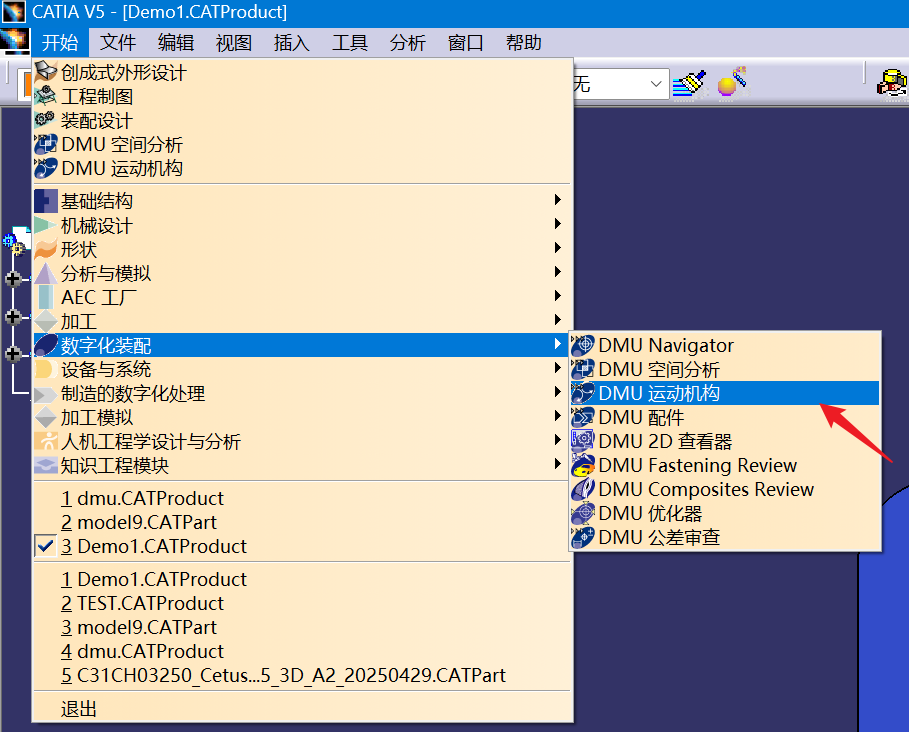
Task: Expand the first plus node in specification tree
Action: pyautogui.click(x=13, y=279)
